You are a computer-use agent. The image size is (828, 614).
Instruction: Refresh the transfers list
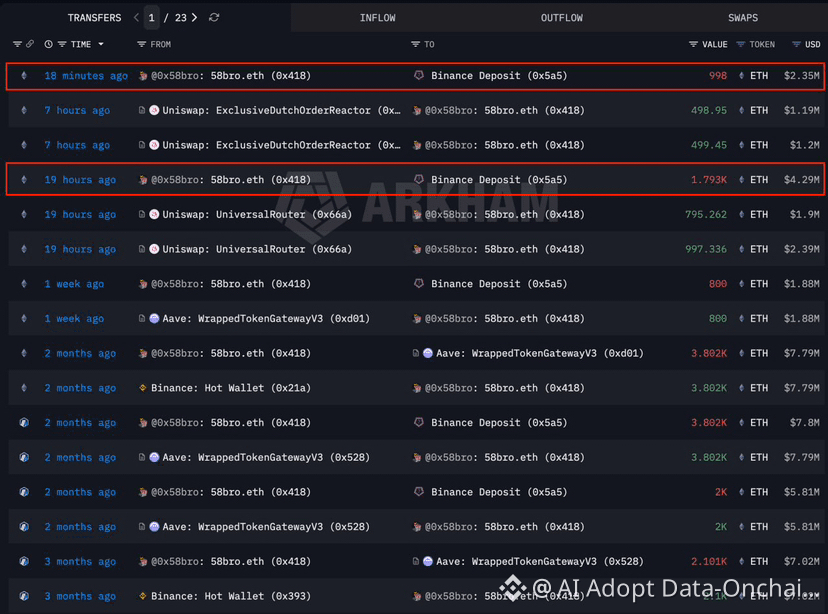214,17
